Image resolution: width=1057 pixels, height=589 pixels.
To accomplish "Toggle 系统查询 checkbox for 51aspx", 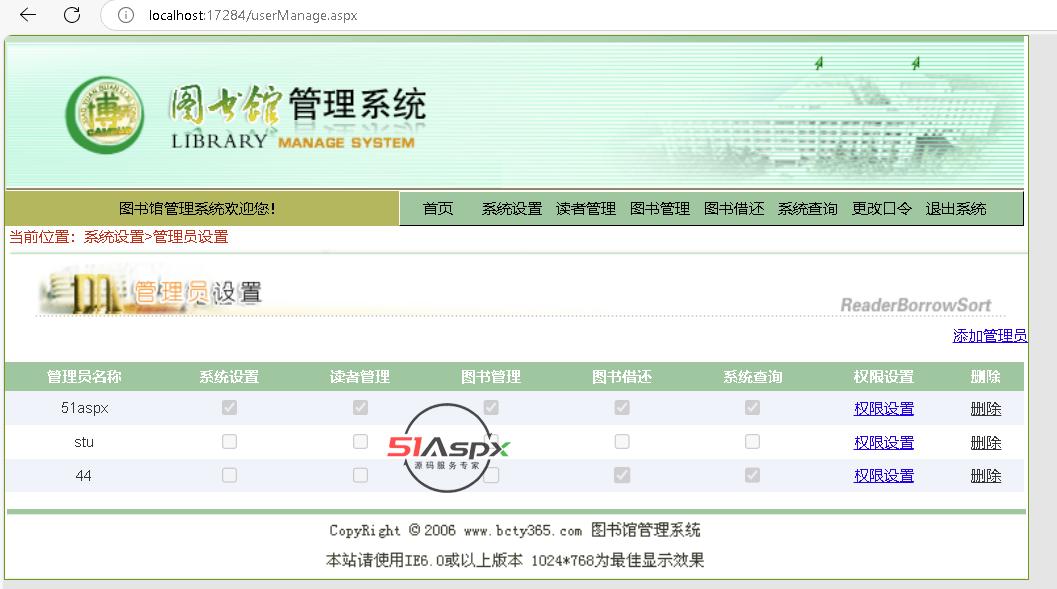I will pyautogui.click(x=752, y=408).
